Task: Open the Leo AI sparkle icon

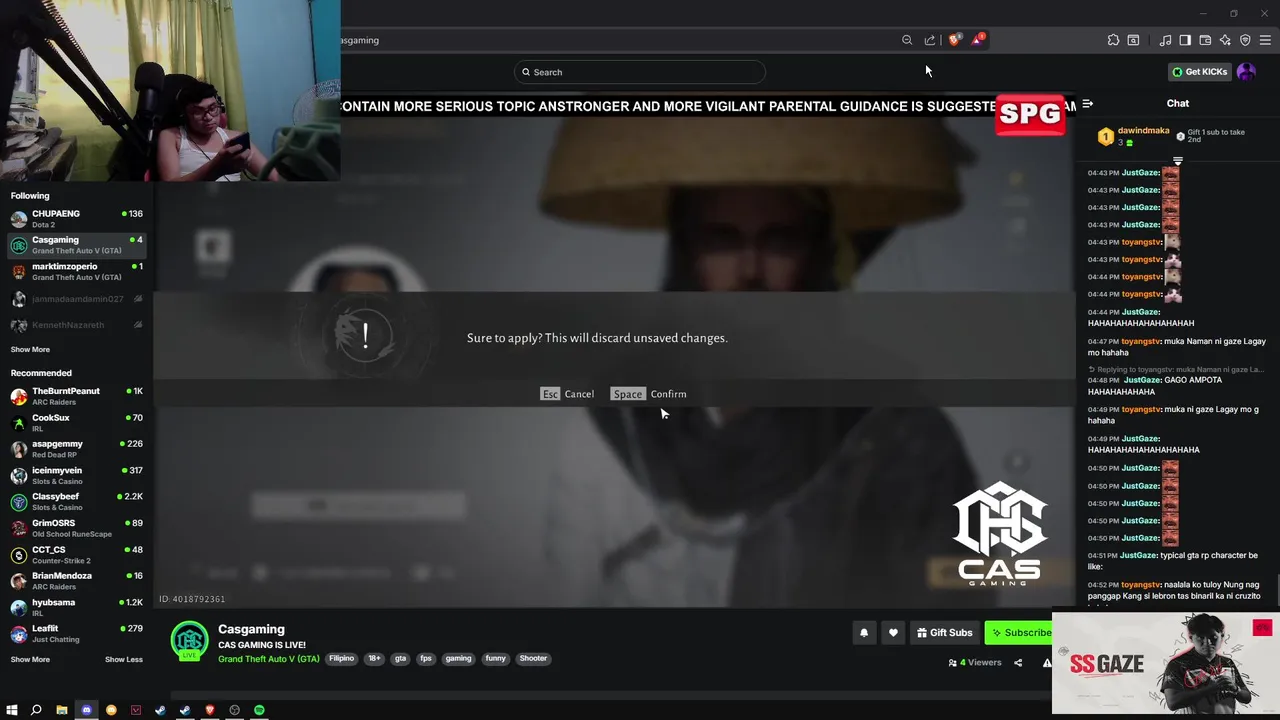Action: pos(1225,40)
